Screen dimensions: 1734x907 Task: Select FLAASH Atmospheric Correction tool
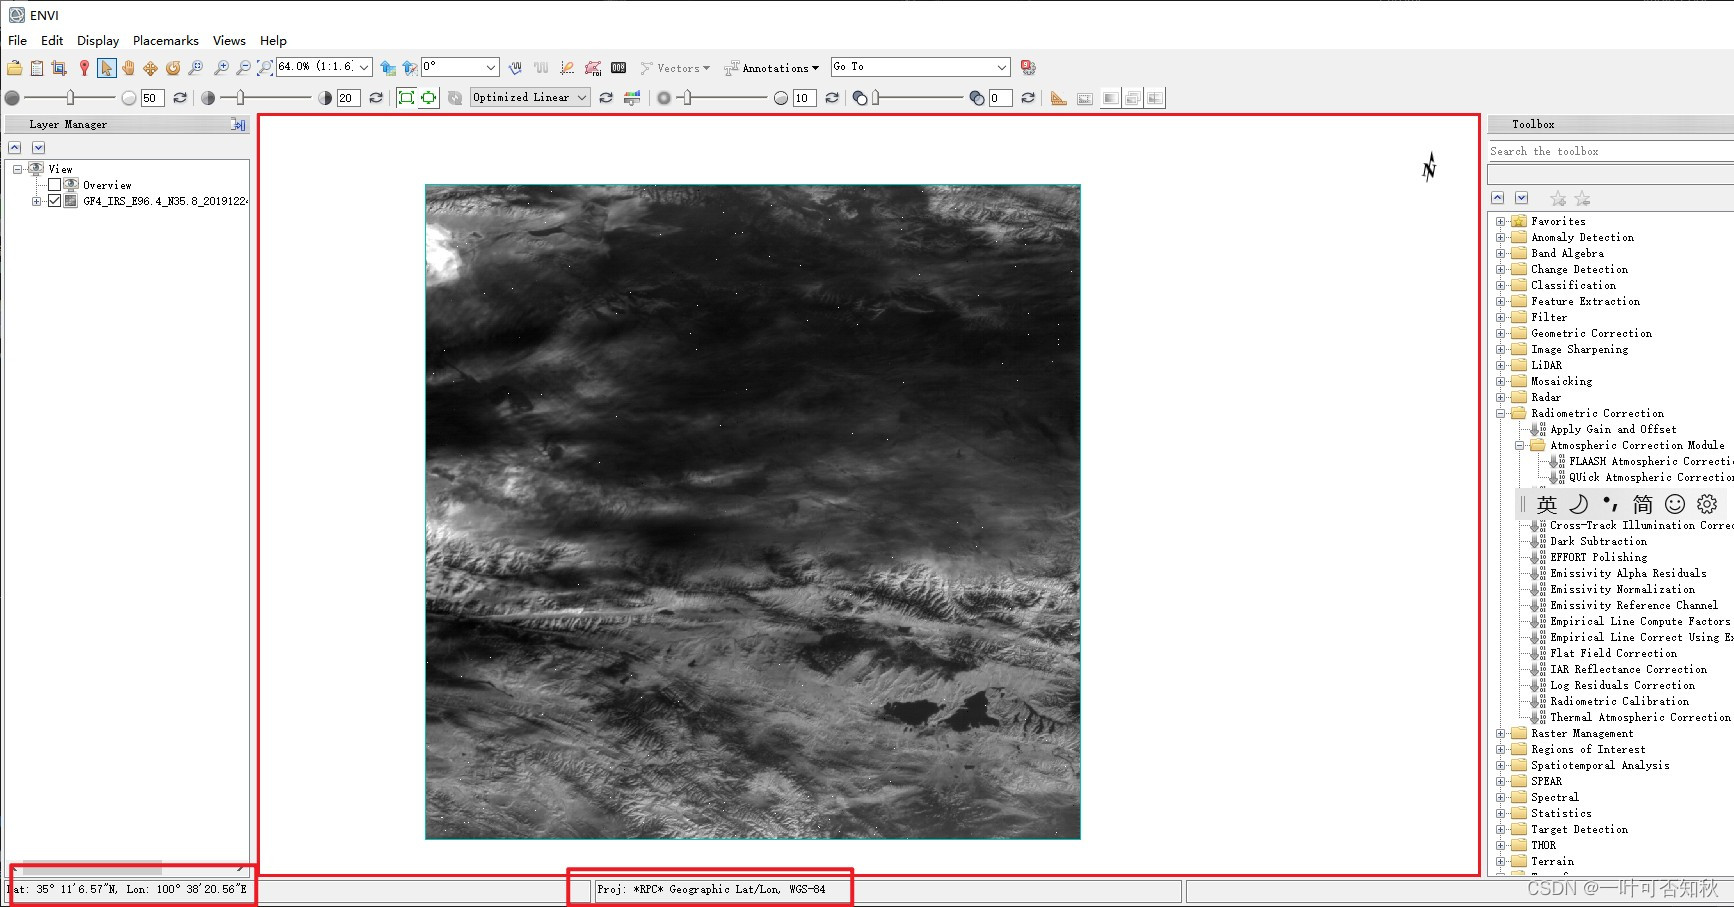click(1650, 461)
